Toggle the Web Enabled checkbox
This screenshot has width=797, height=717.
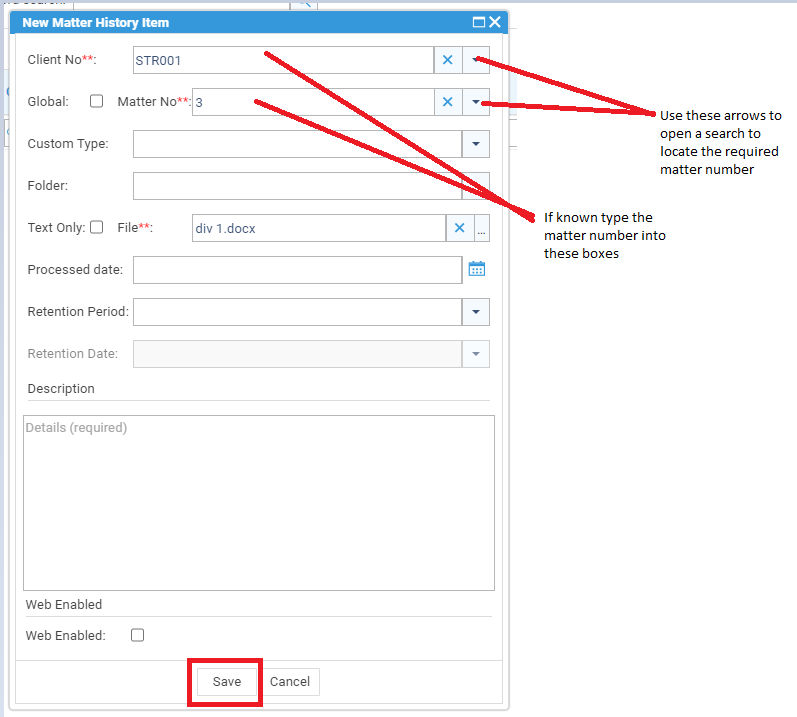(x=137, y=635)
